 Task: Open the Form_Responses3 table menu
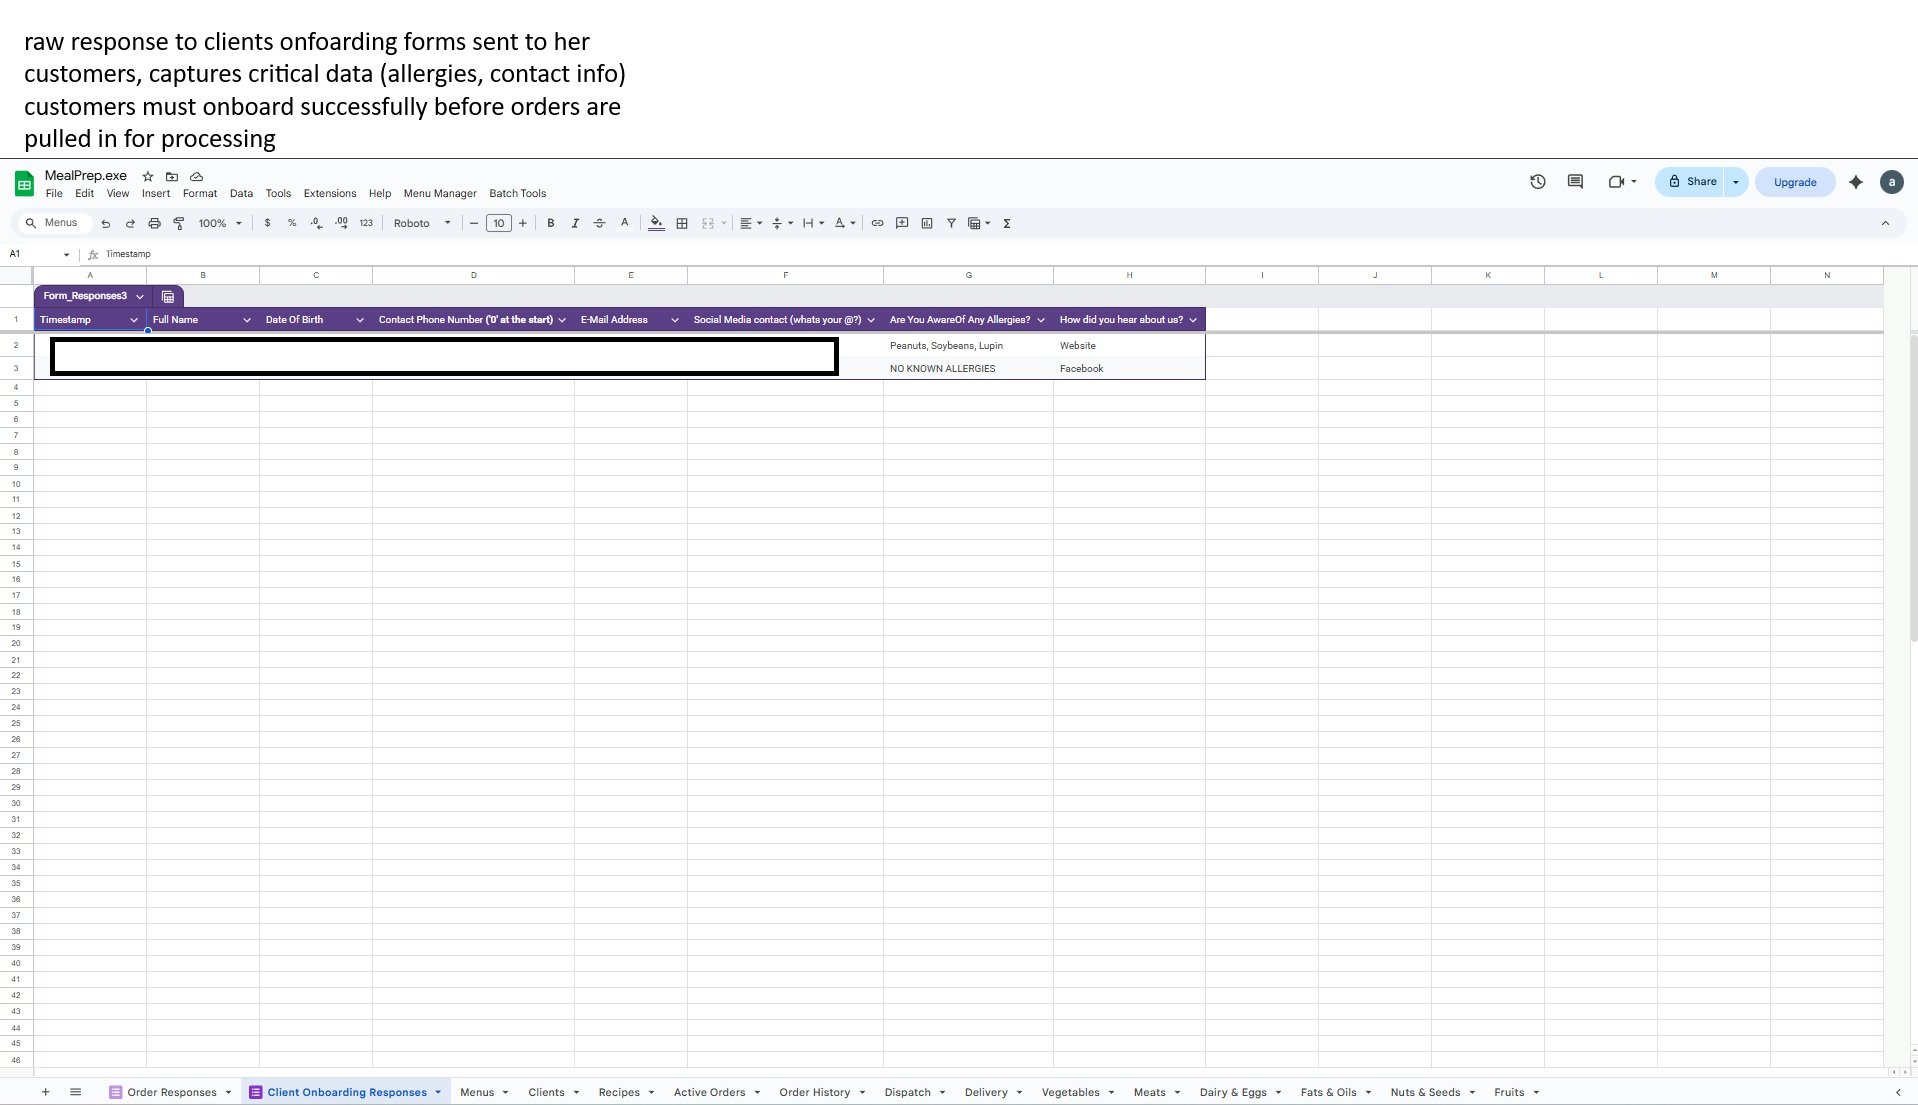click(x=140, y=296)
